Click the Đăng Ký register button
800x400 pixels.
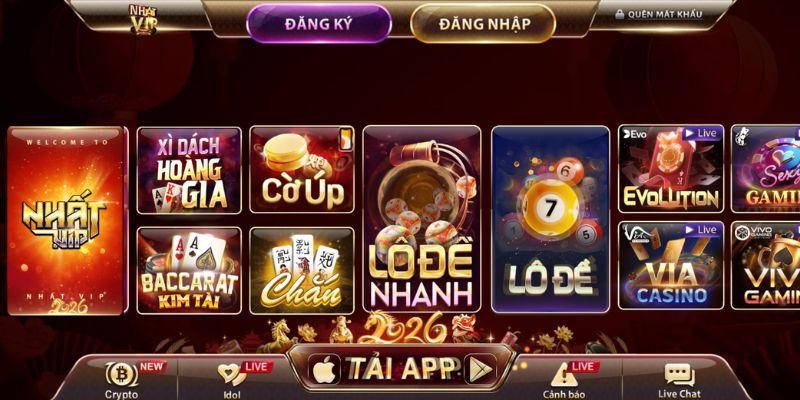pos(319,23)
